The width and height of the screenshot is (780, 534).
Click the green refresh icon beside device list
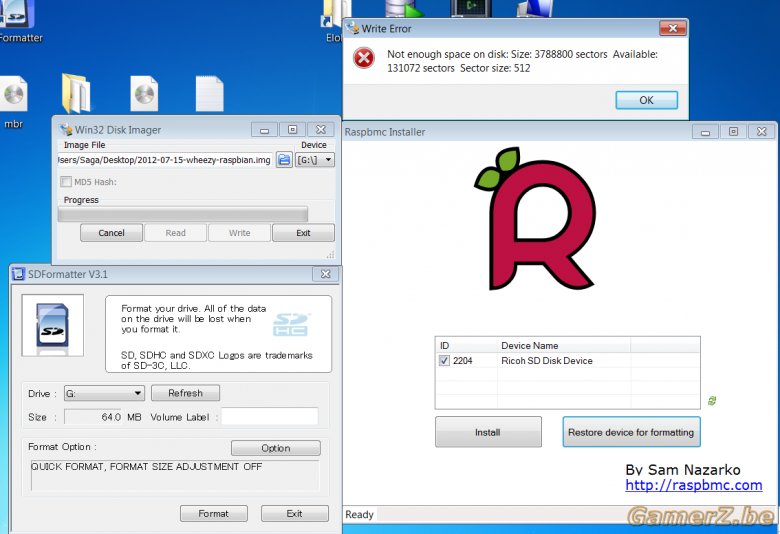tap(712, 401)
